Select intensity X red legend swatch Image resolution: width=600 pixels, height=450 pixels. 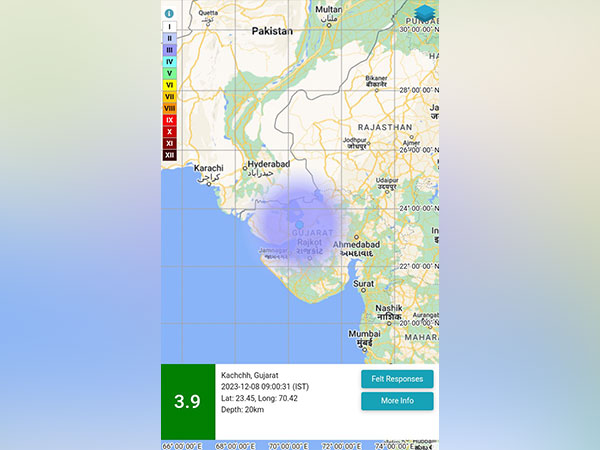tap(169, 132)
